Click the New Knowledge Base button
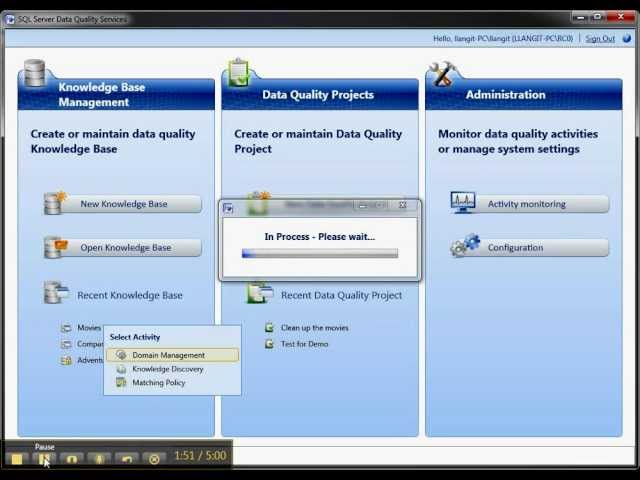The width and height of the screenshot is (640, 480). [x=123, y=204]
